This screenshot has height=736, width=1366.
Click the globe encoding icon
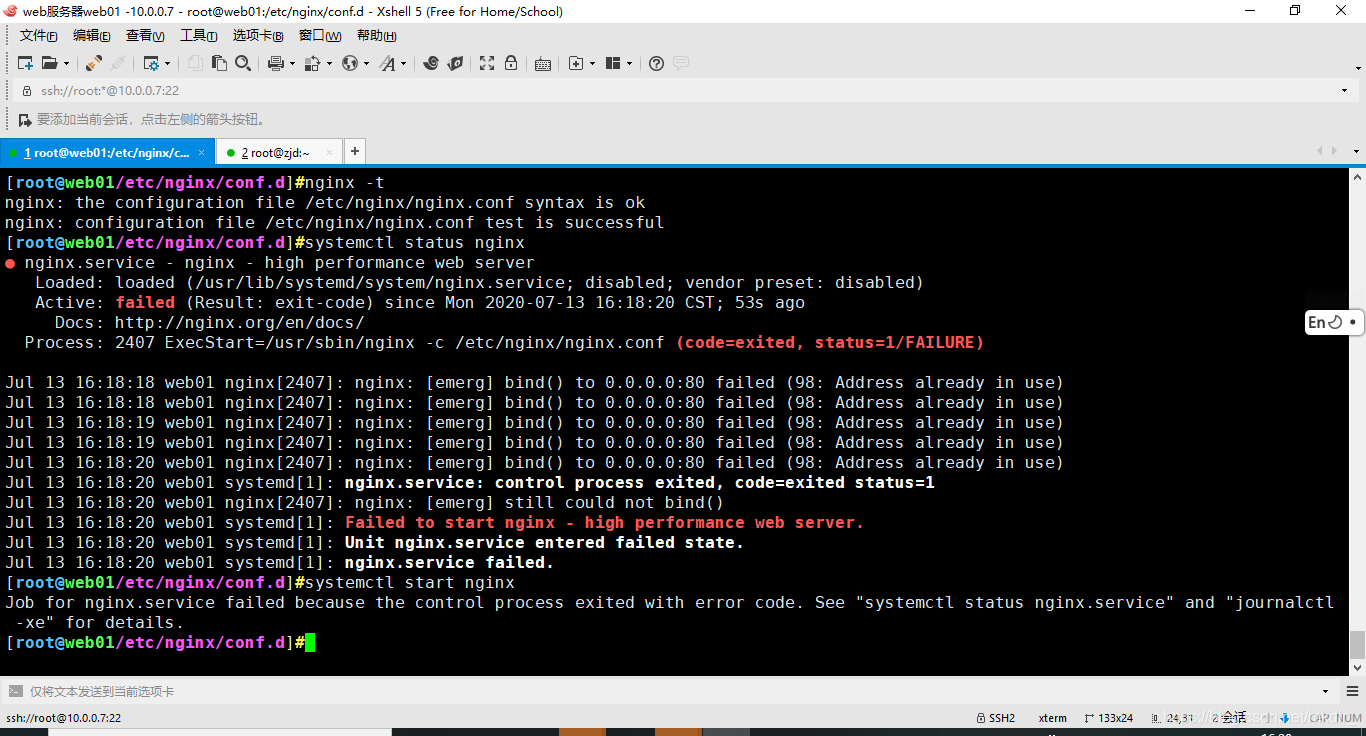(x=349, y=63)
